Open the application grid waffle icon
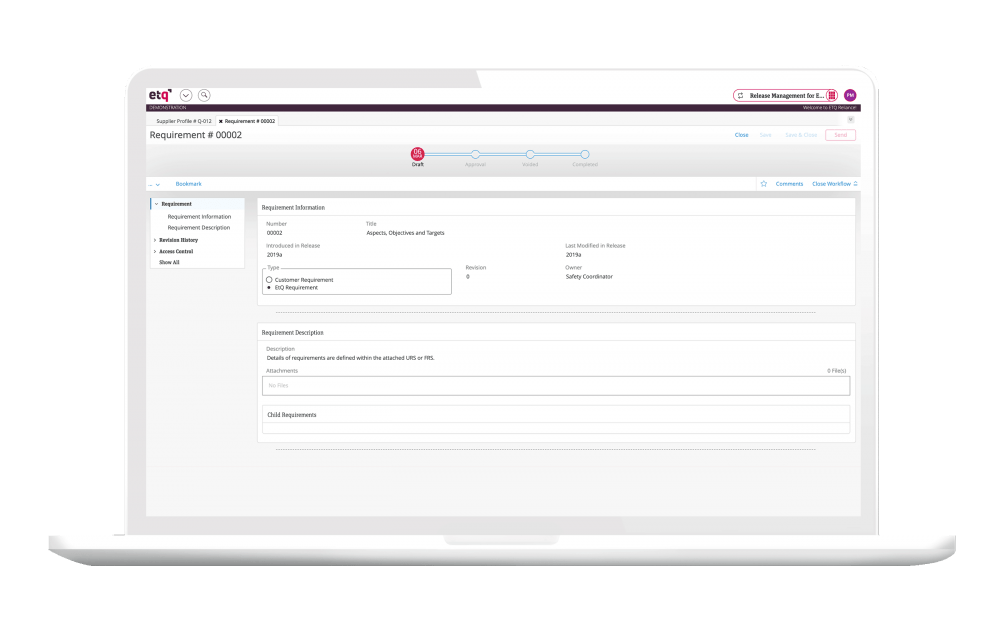This screenshot has height=634, width=1000. click(832, 95)
